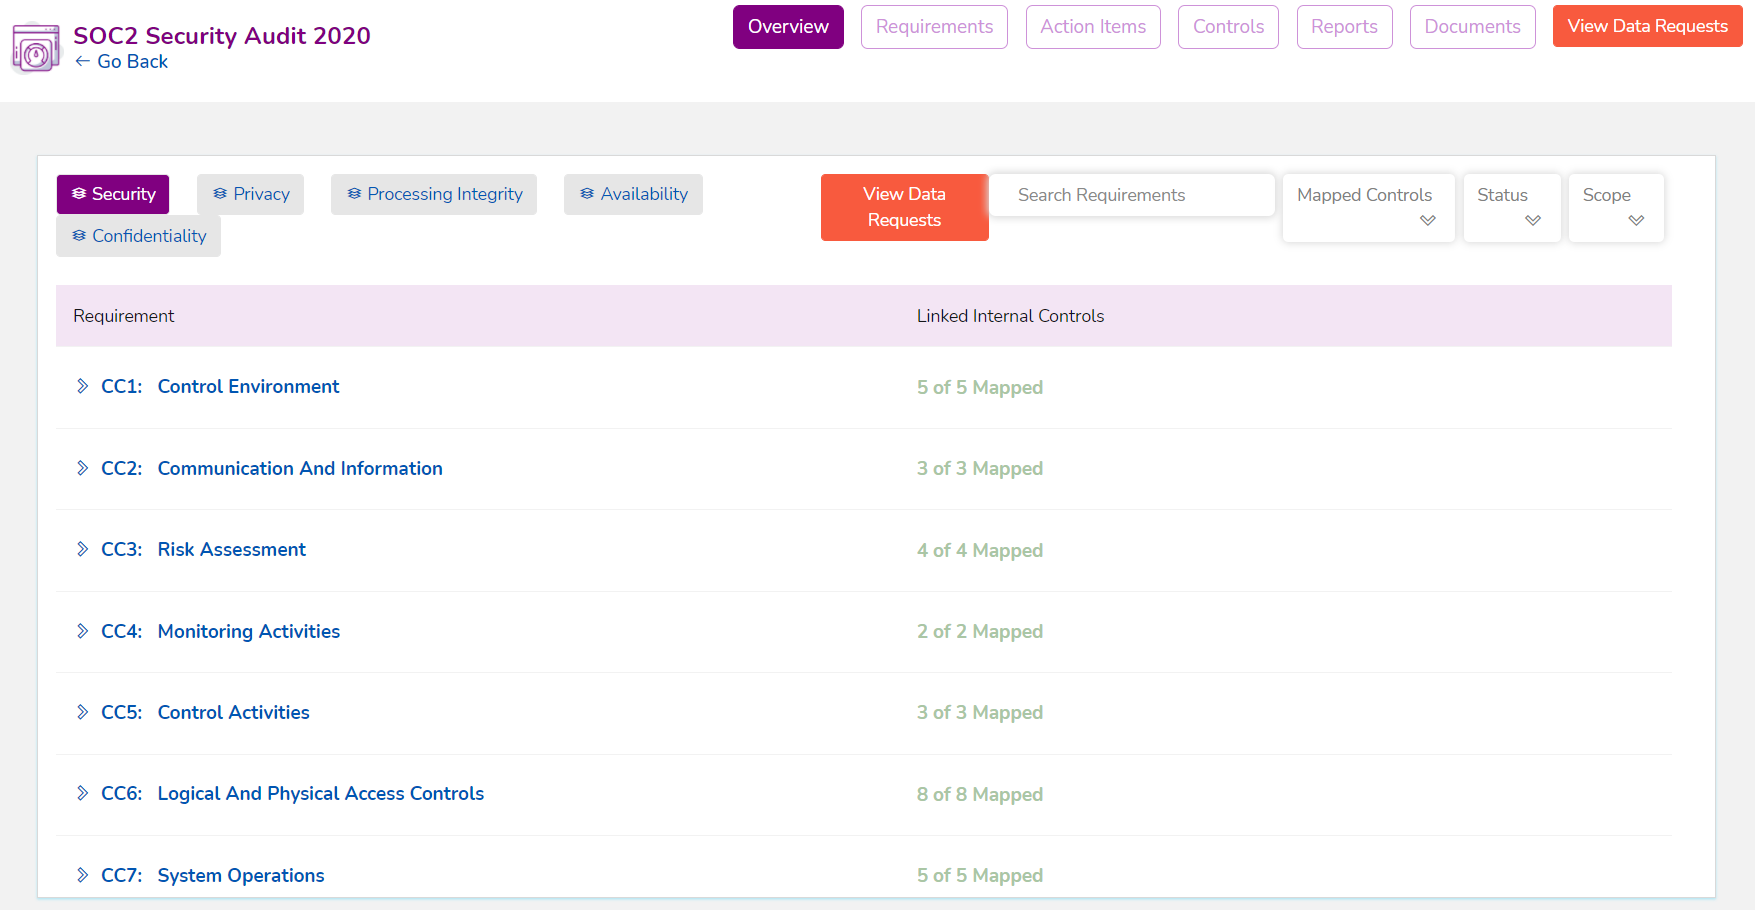Click the View Data Requests button
1755x910 pixels.
(904, 207)
